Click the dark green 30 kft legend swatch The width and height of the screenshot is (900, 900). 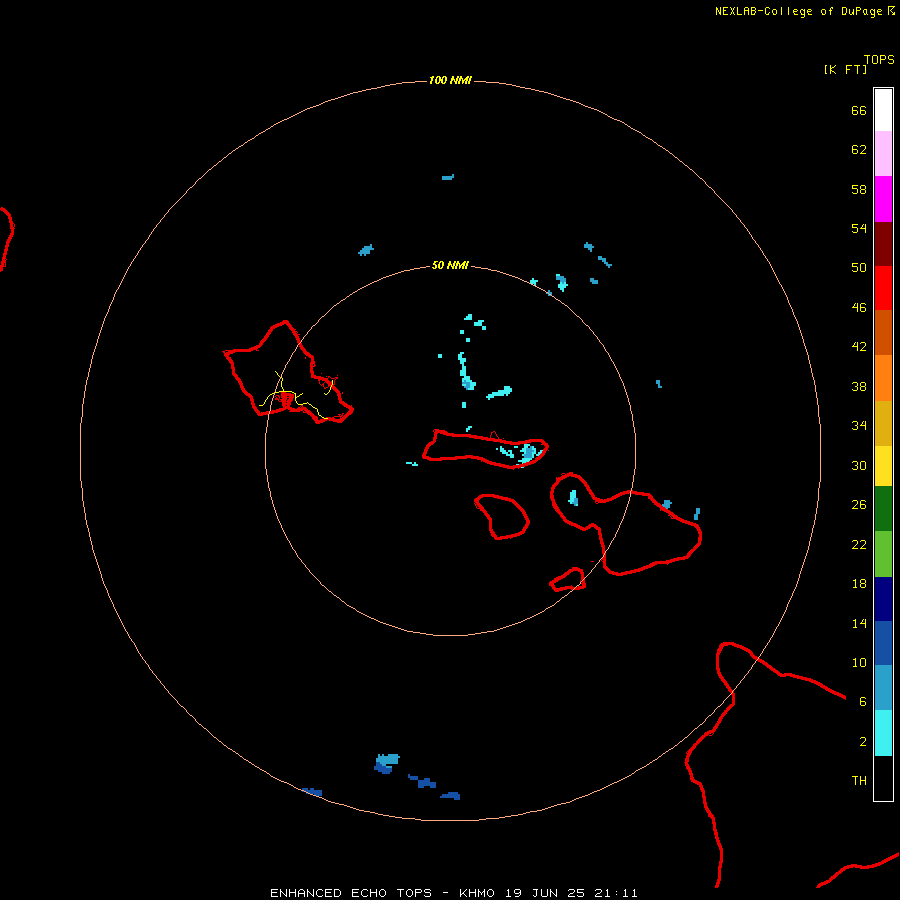coord(883,509)
